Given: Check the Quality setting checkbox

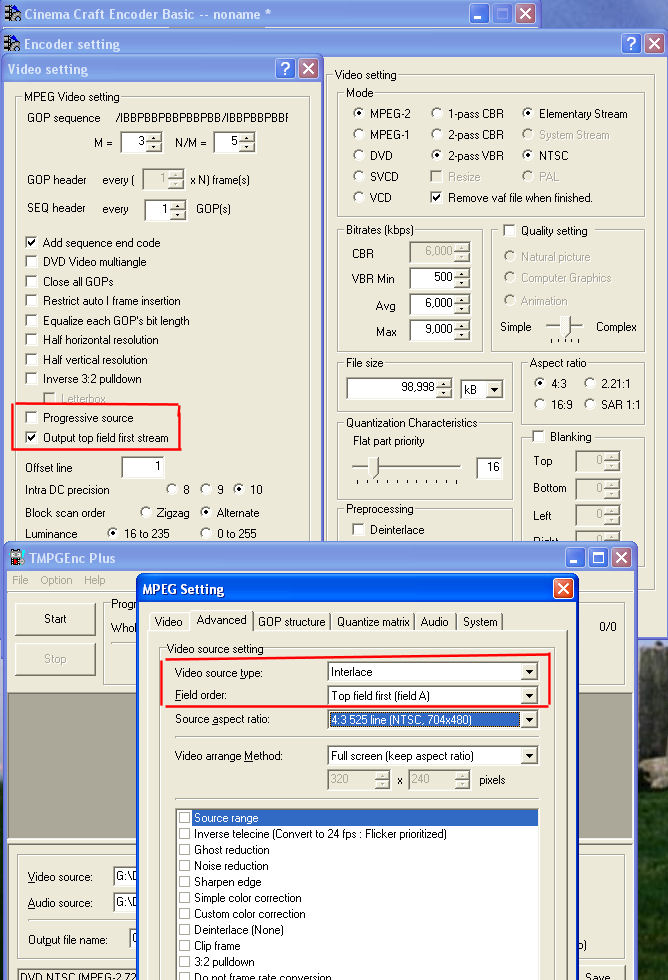Looking at the screenshot, I should click(x=509, y=231).
